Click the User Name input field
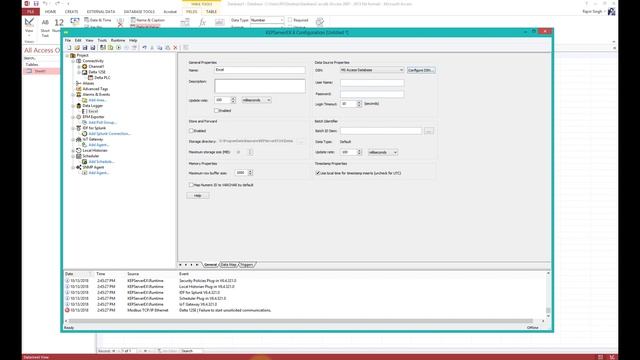 coord(372,83)
